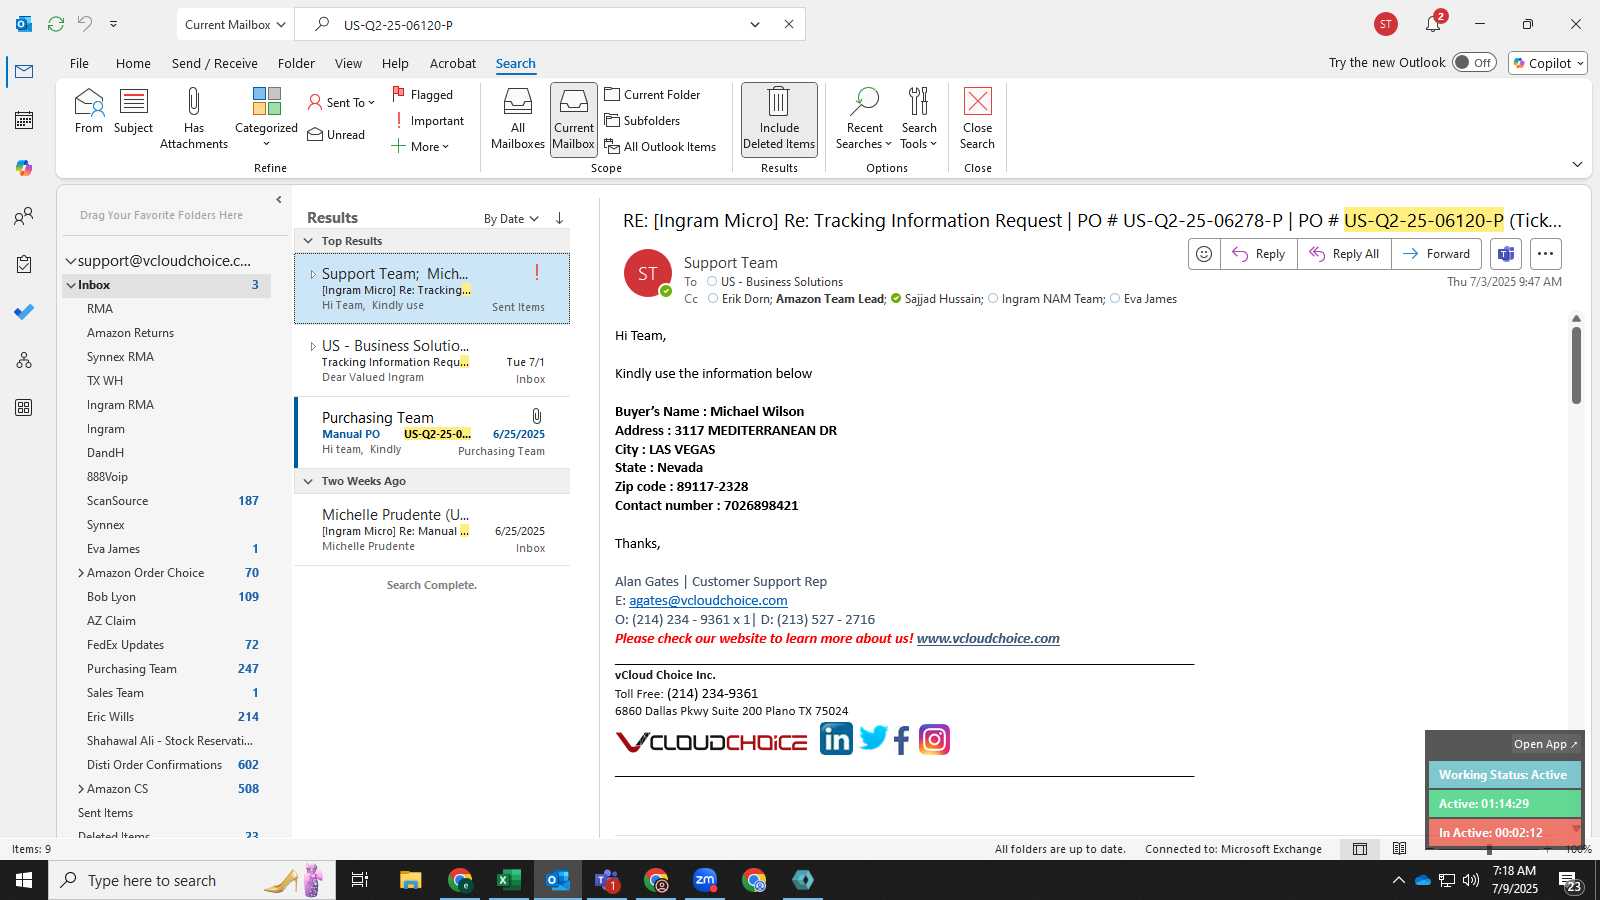This screenshot has width=1600, height=900.
Task: Open the To Do checkmark app
Action: (24, 312)
